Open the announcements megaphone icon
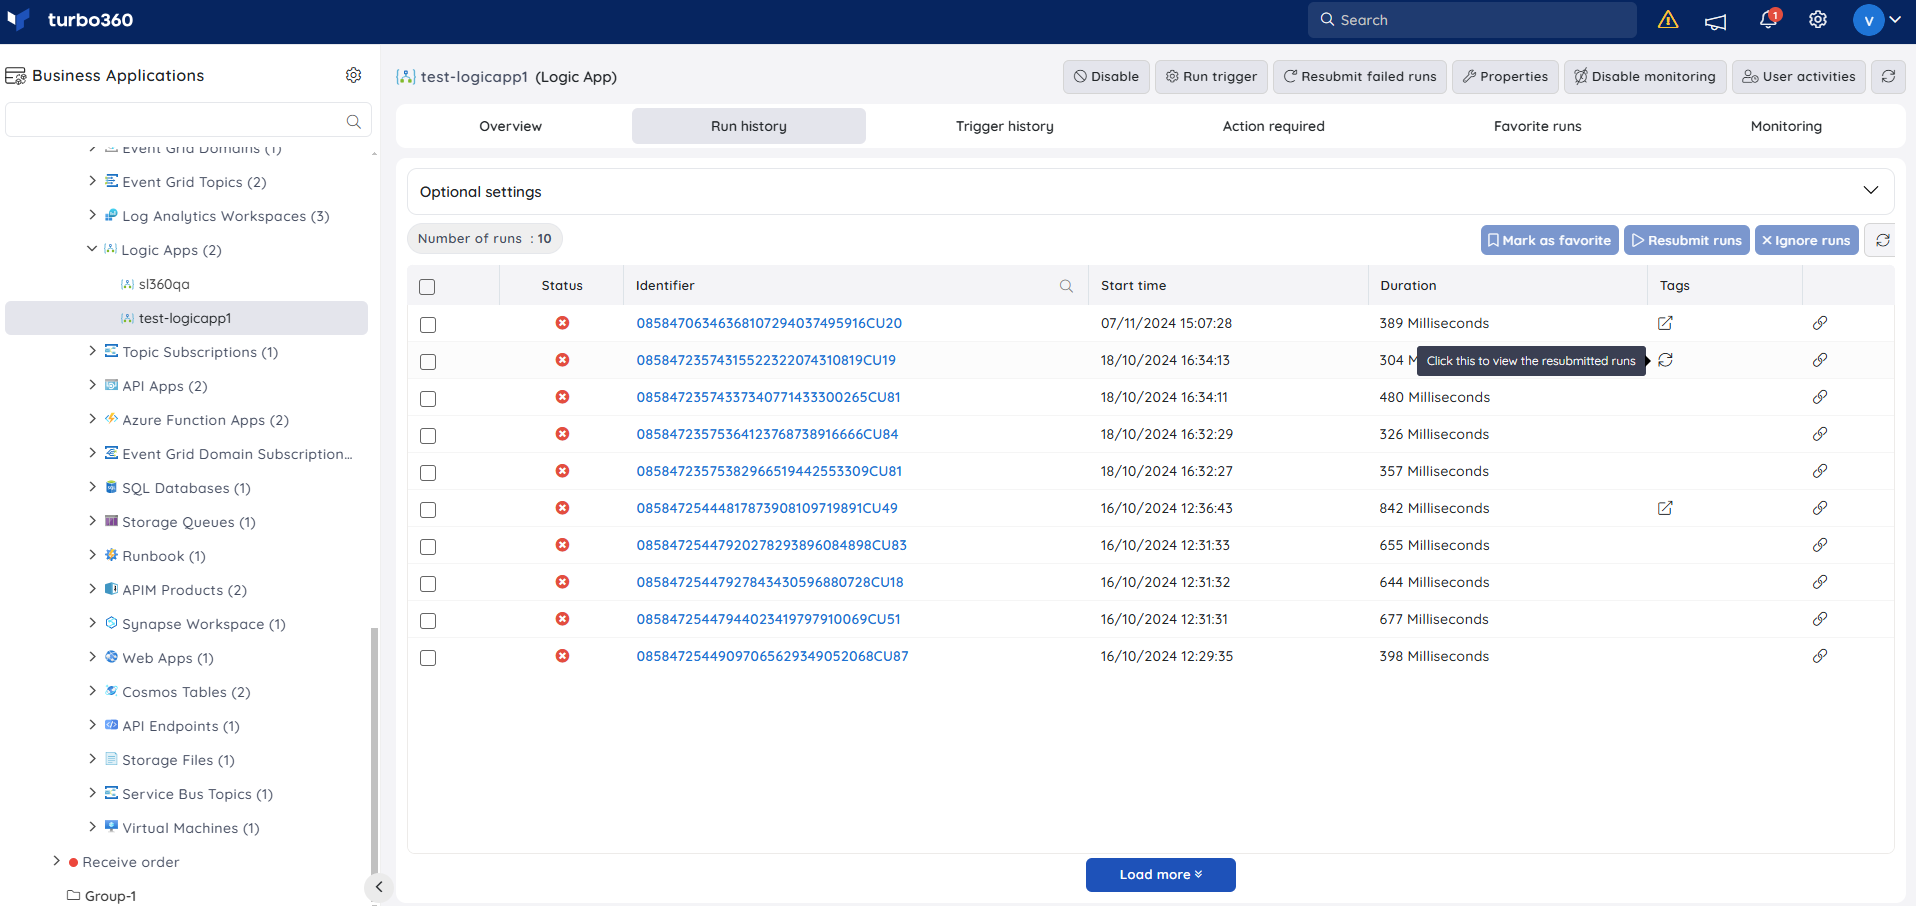 [x=1716, y=21]
